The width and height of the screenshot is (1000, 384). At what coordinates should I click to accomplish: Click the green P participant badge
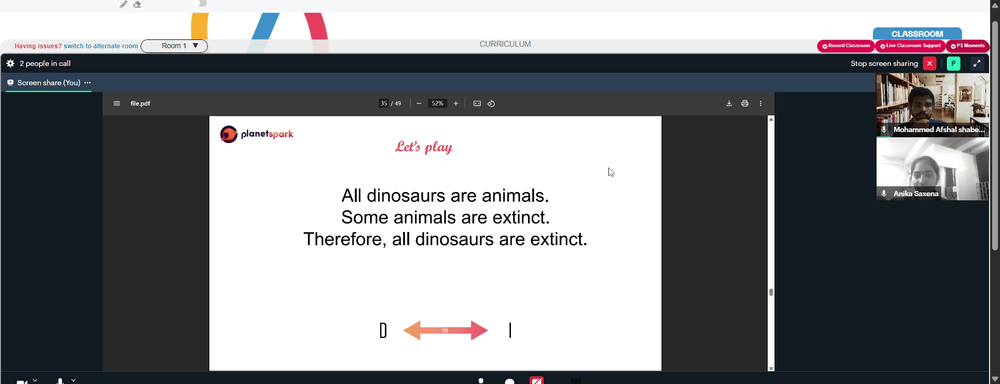[x=953, y=64]
